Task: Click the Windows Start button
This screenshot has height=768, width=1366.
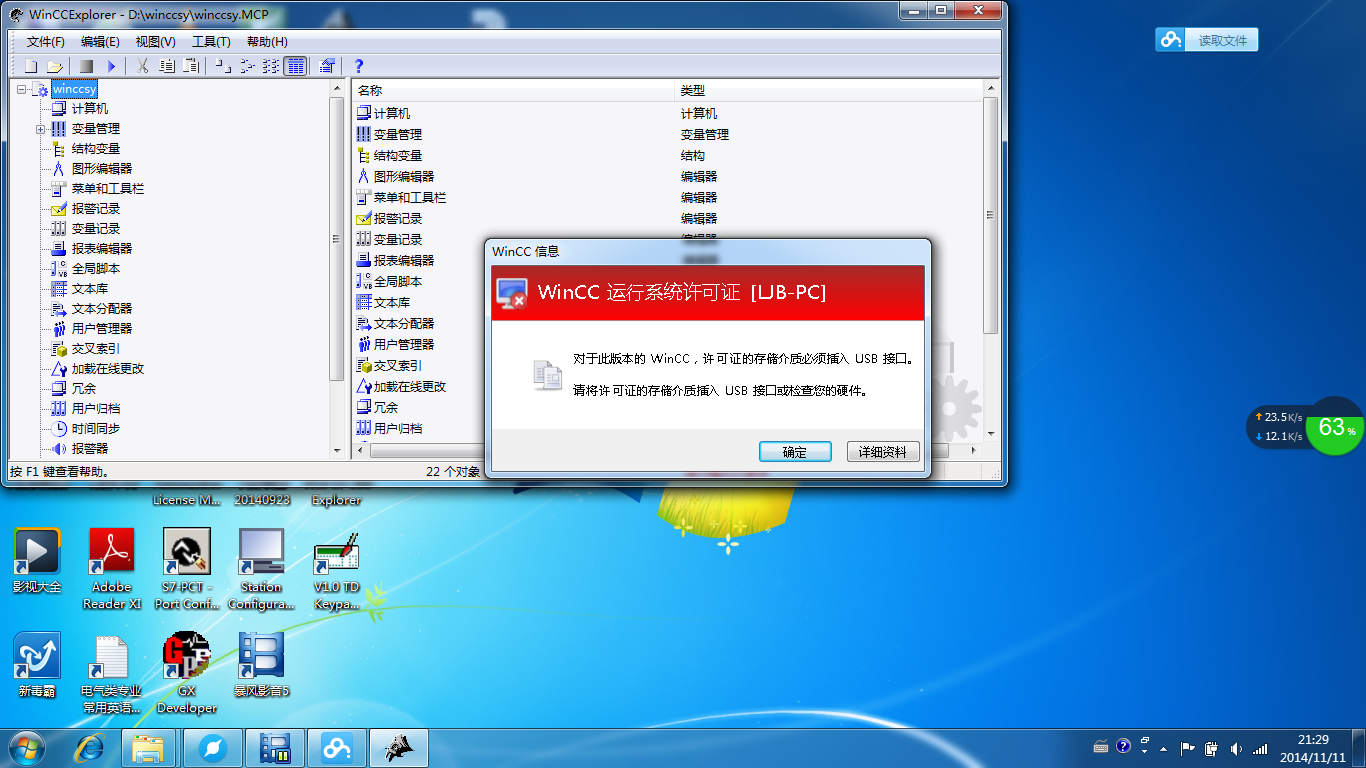Action: click(26, 748)
